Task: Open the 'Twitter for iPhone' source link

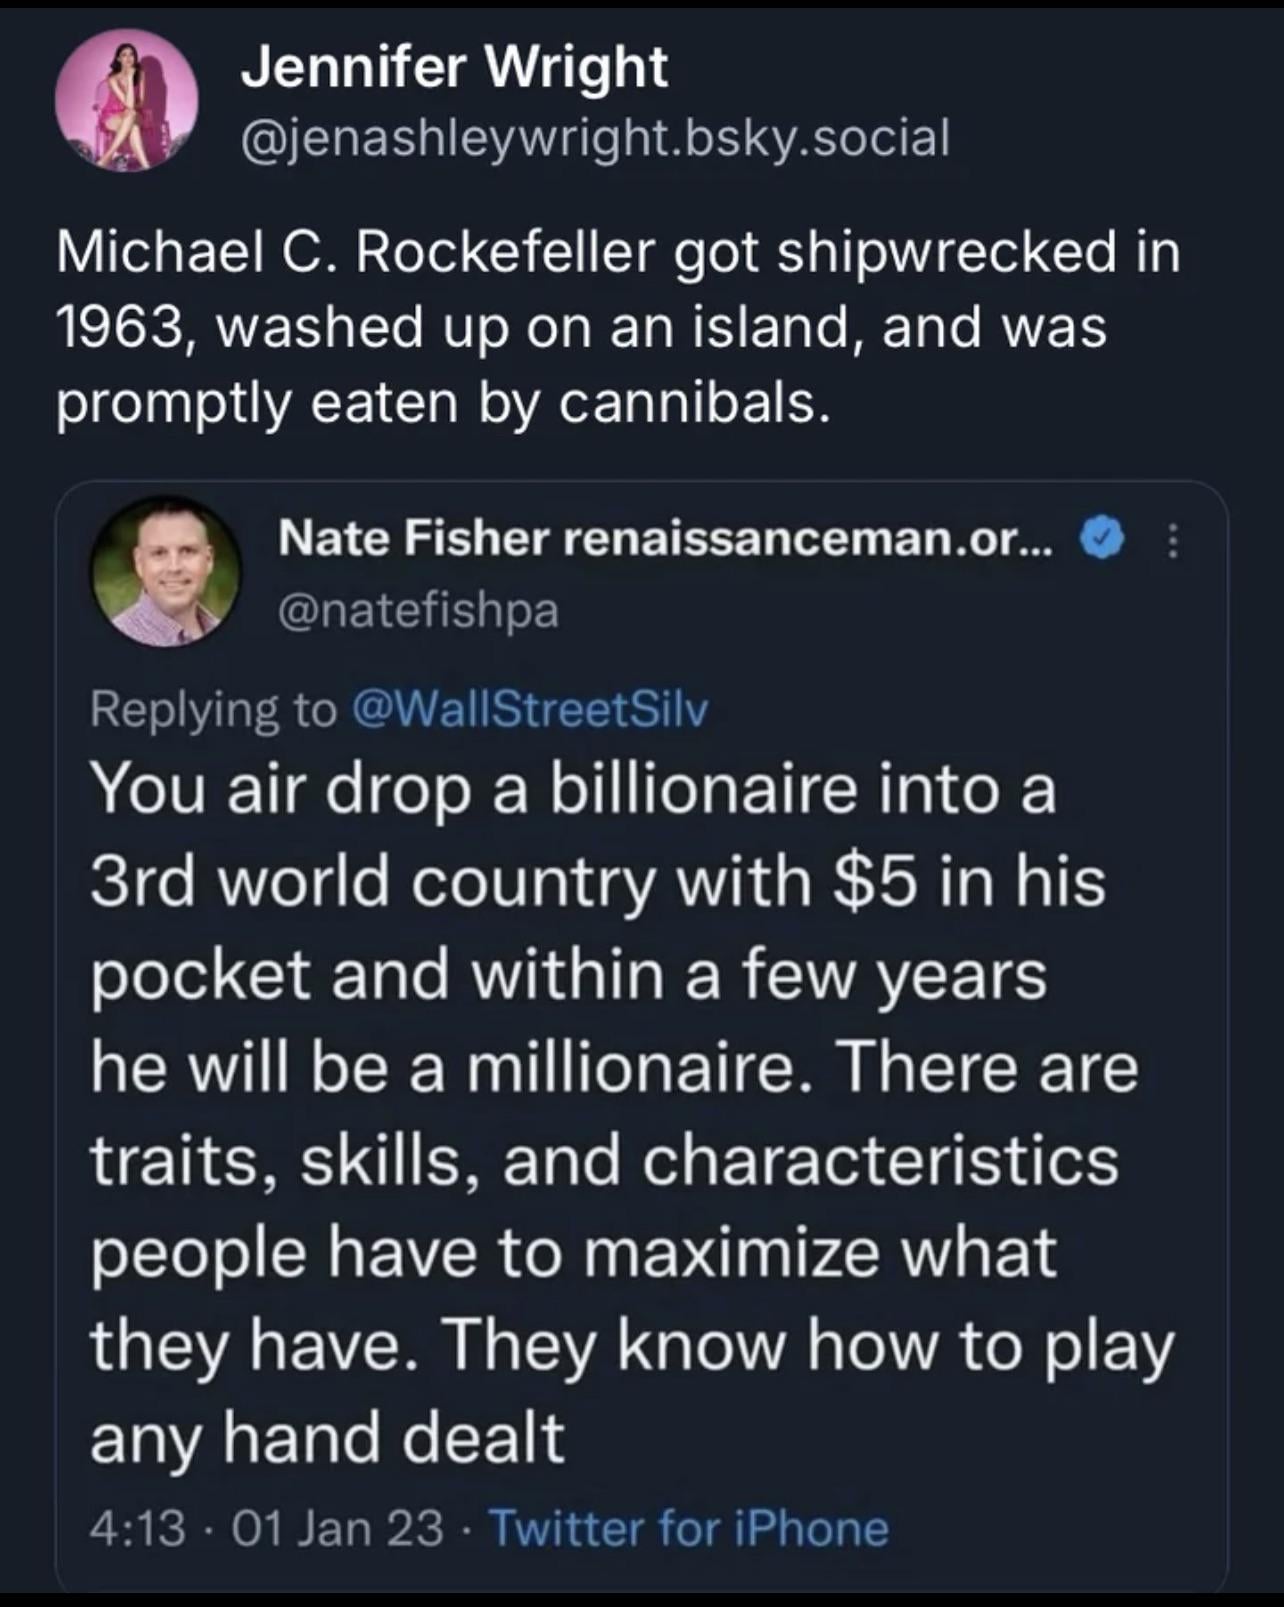Action: point(688,1528)
